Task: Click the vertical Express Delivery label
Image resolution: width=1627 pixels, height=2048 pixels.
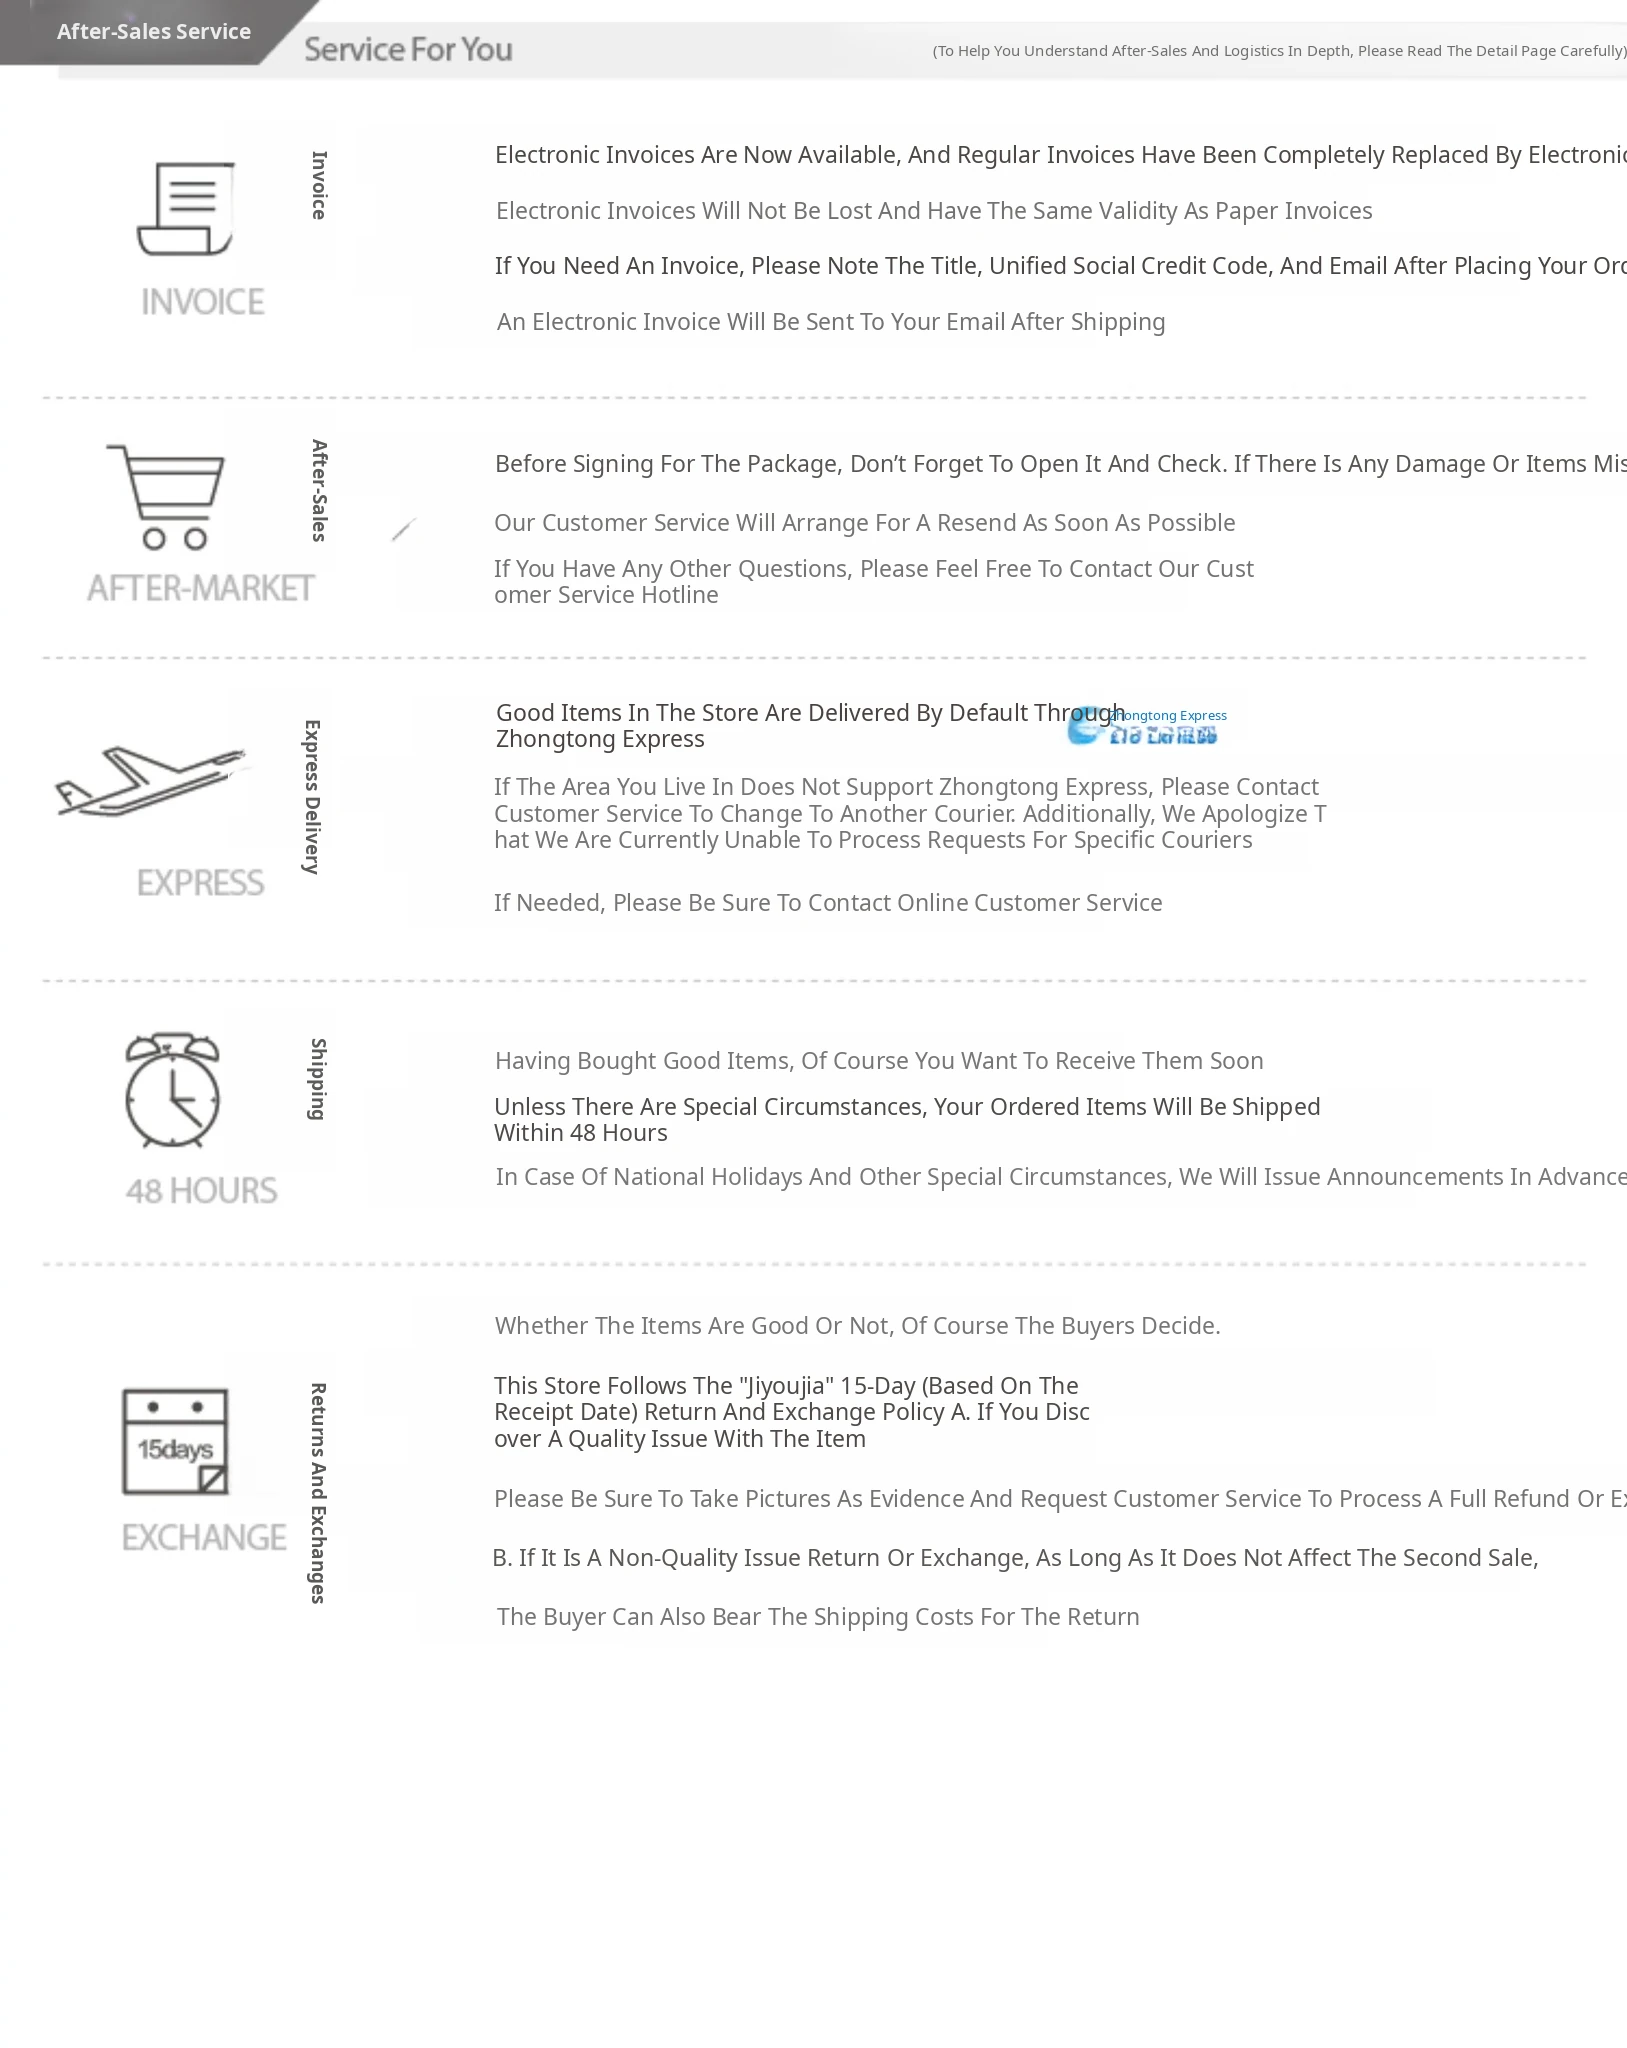Action: coord(312,797)
